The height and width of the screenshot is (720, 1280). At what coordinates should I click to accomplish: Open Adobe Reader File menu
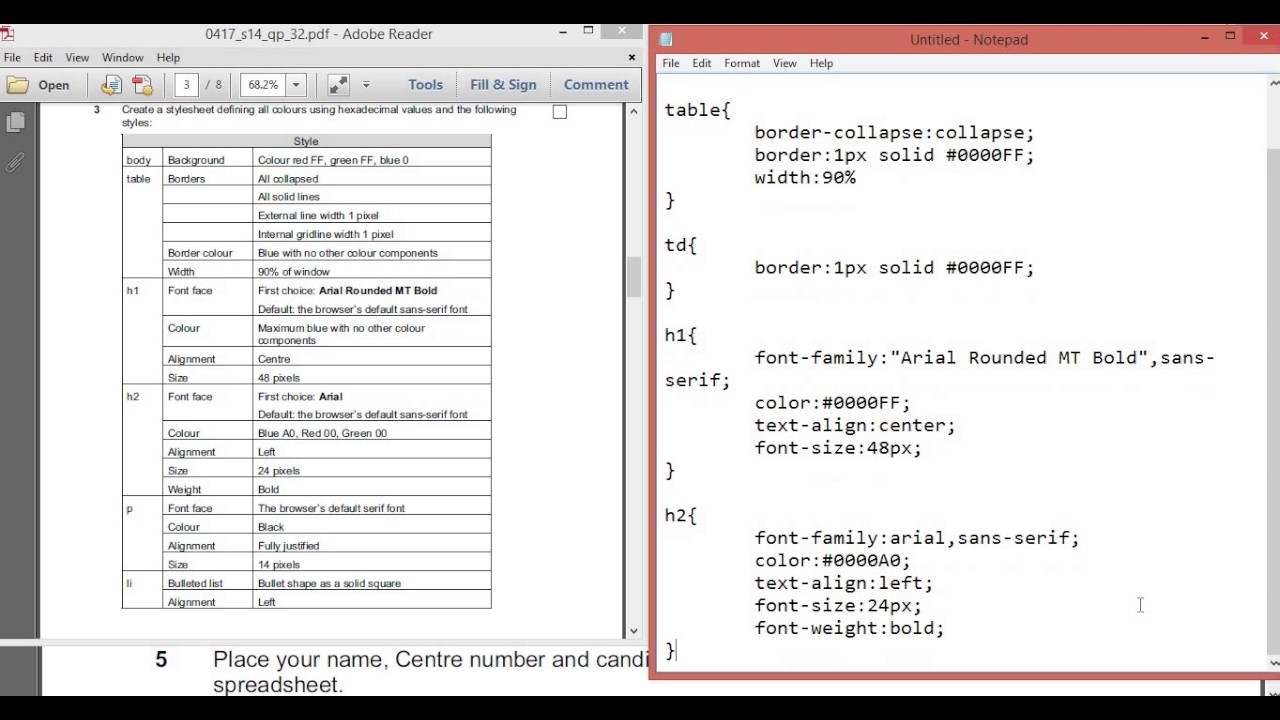pos(12,58)
